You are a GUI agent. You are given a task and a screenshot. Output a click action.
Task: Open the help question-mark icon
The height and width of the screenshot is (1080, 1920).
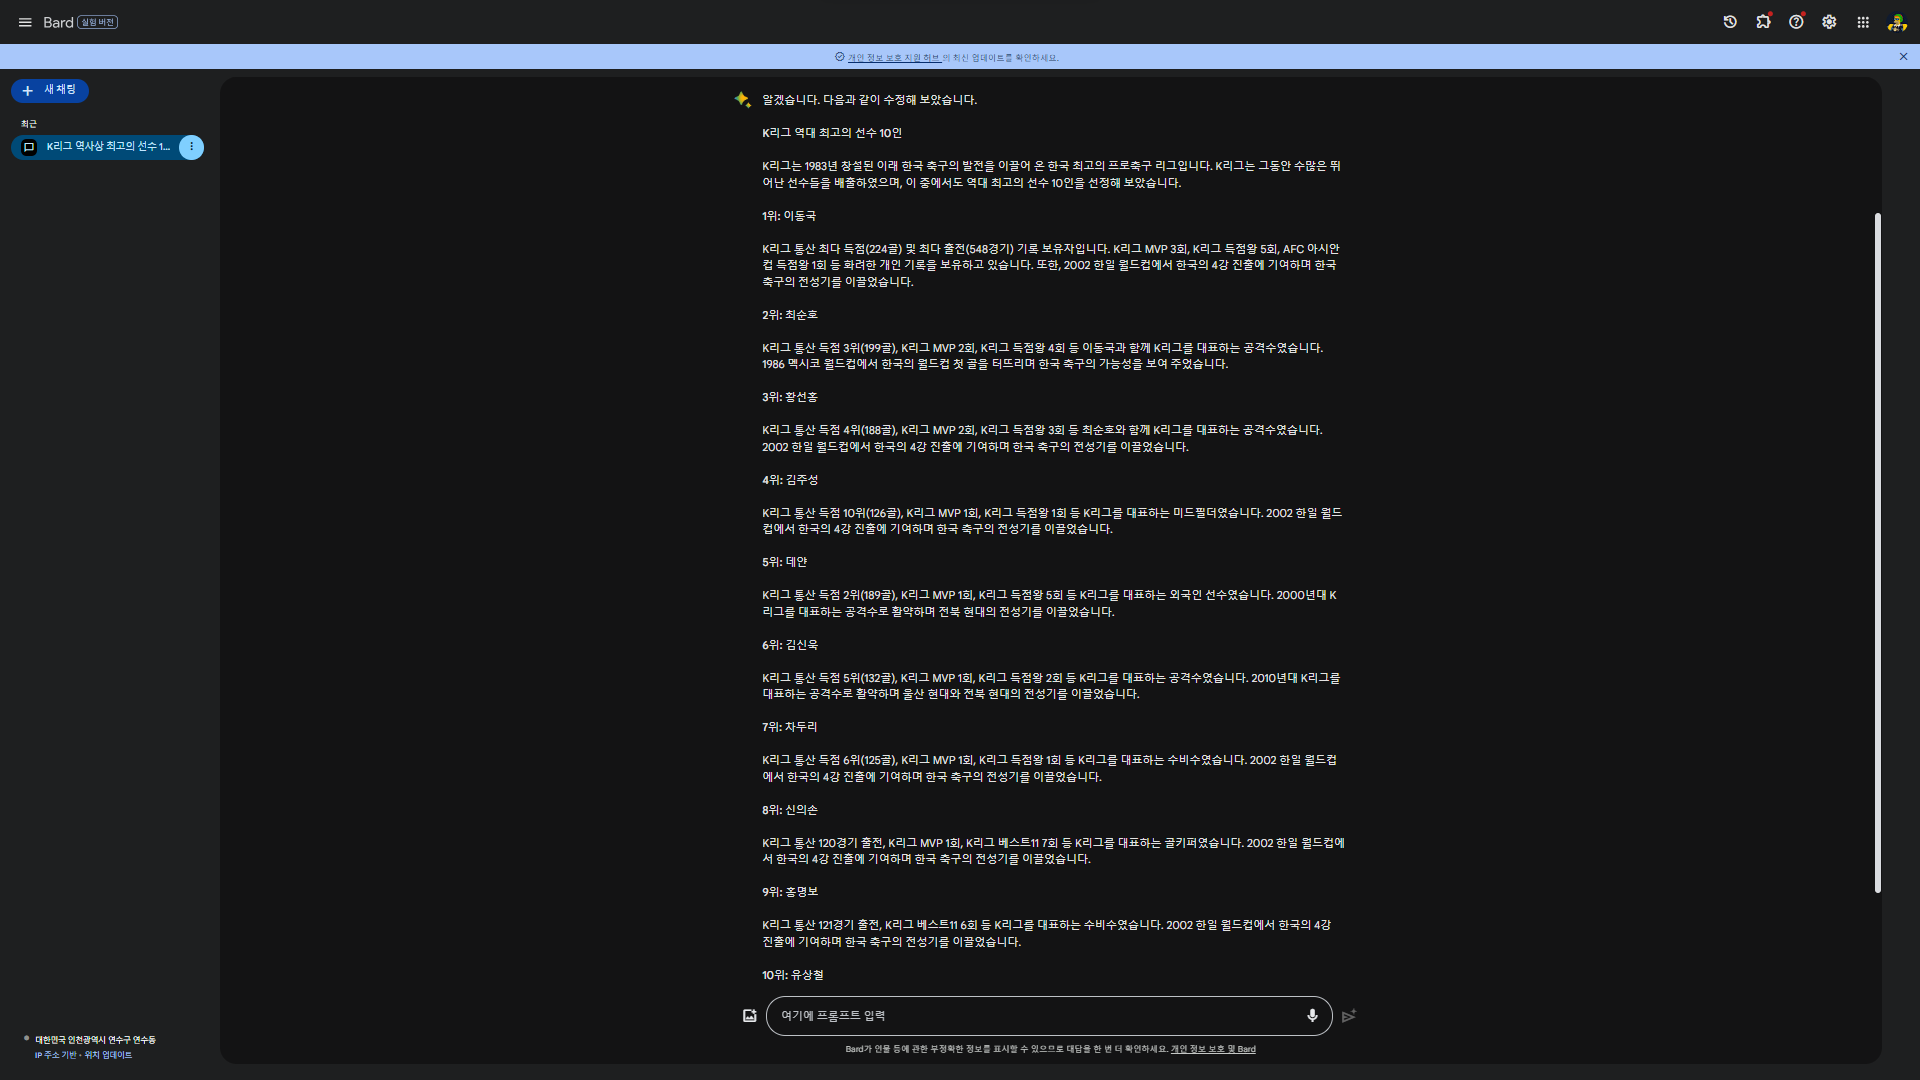click(x=1796, y=22)
